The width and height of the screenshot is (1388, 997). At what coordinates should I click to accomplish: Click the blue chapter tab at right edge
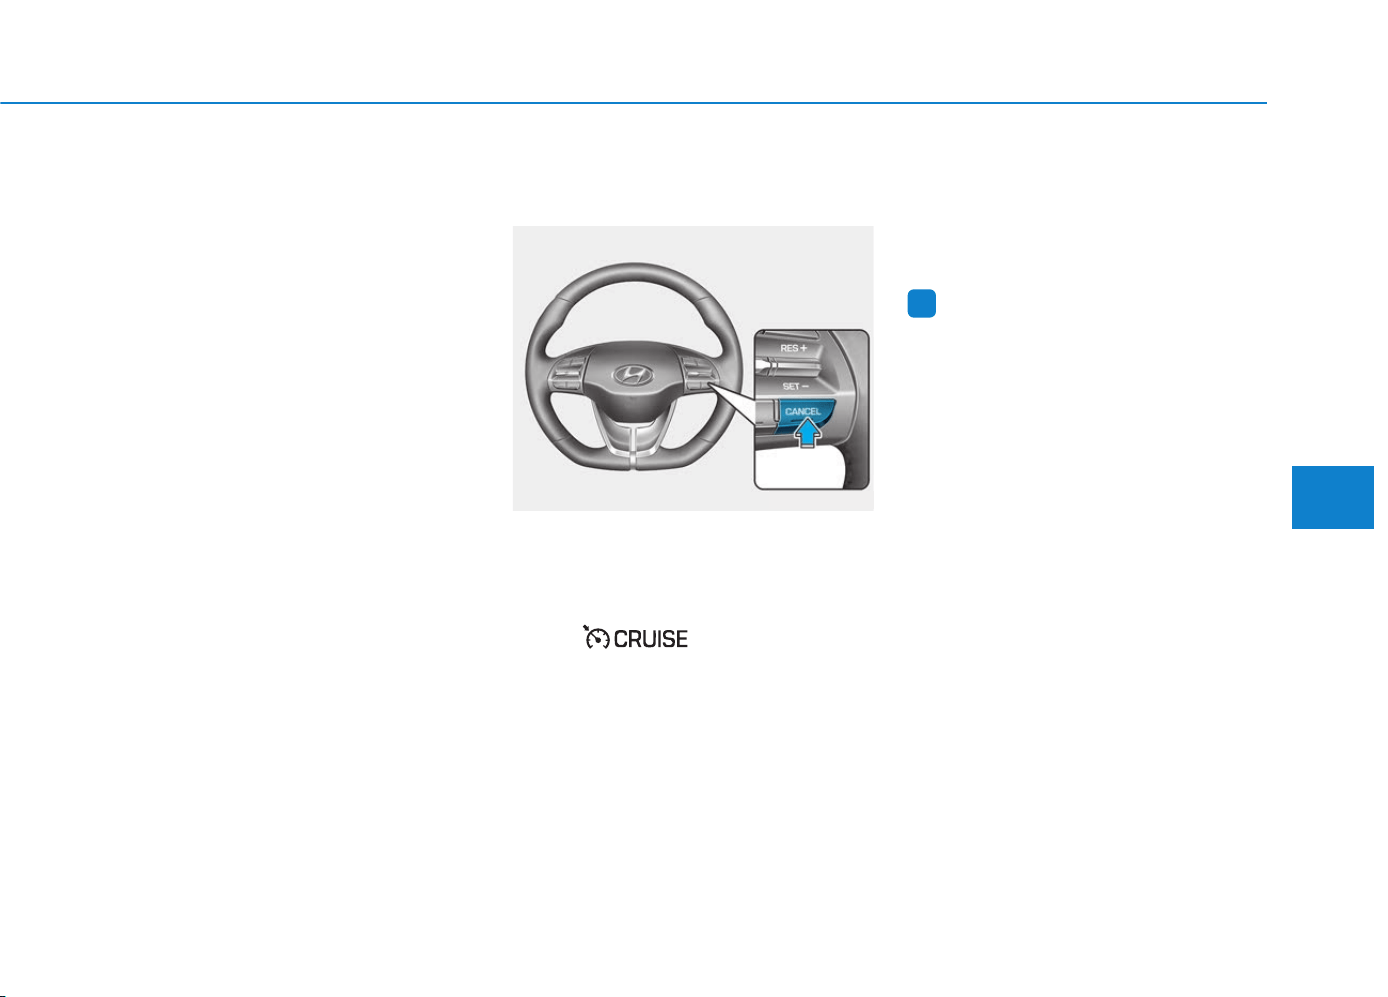tap(1332, 496)
